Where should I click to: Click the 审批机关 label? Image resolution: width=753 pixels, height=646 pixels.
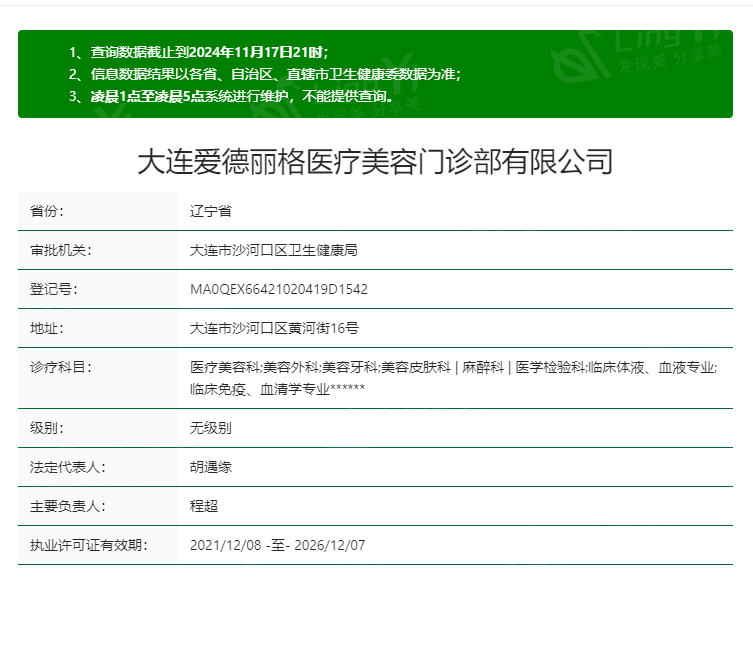click(x=61, y=250)
